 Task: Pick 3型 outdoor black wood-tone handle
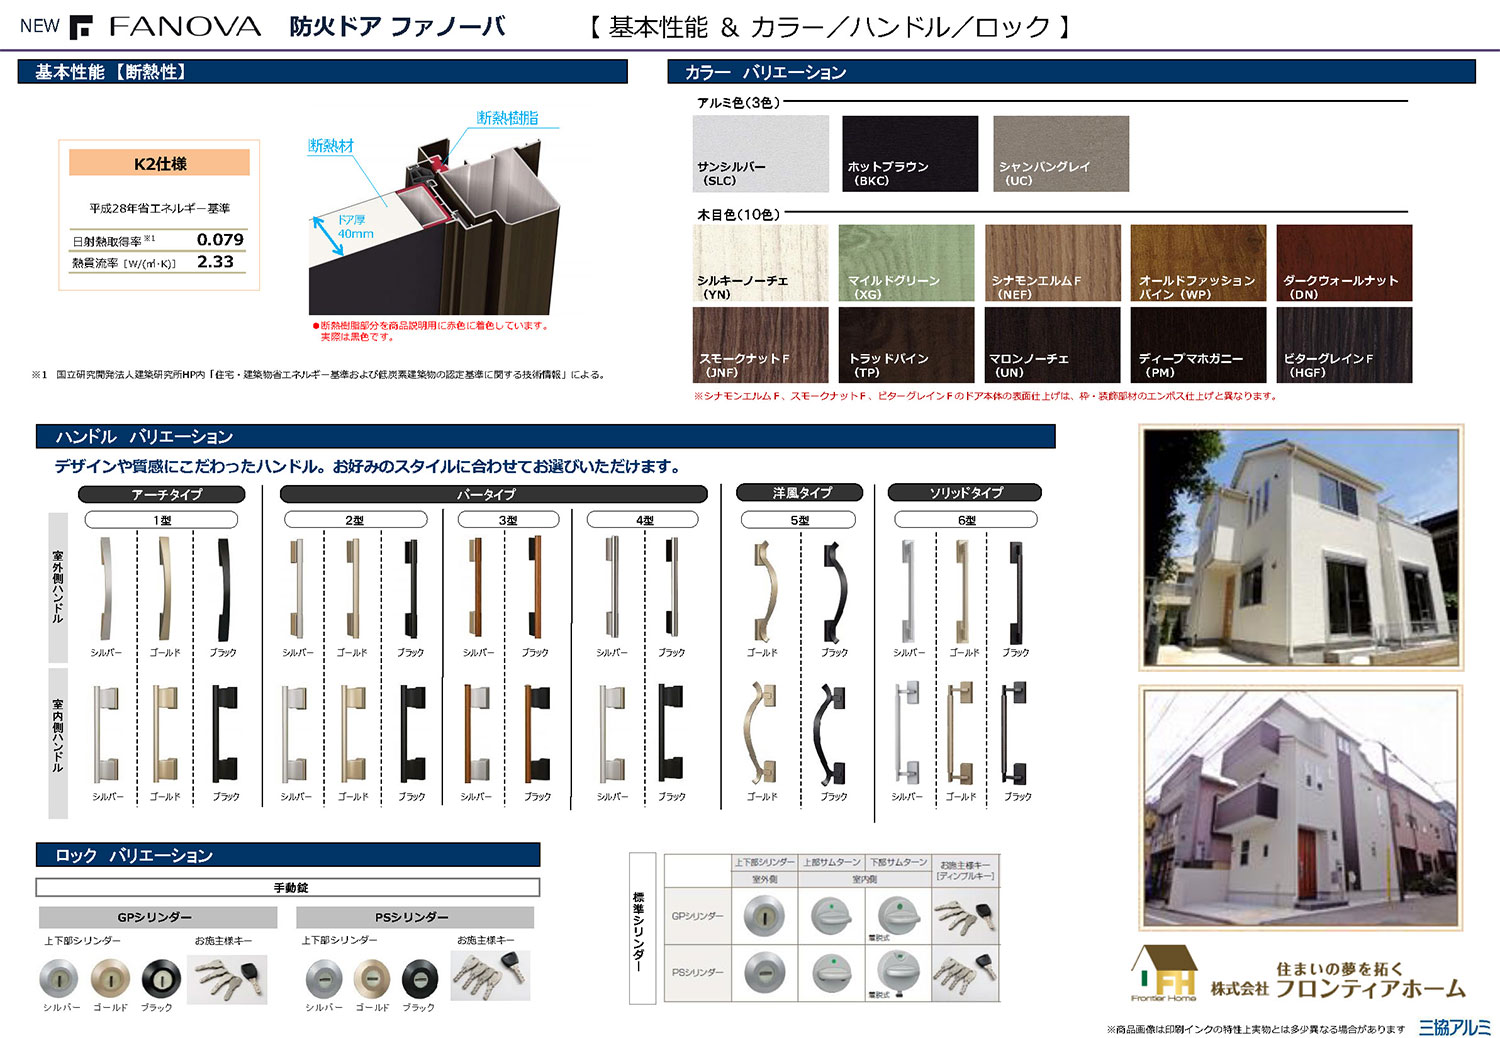coord(535,588)
